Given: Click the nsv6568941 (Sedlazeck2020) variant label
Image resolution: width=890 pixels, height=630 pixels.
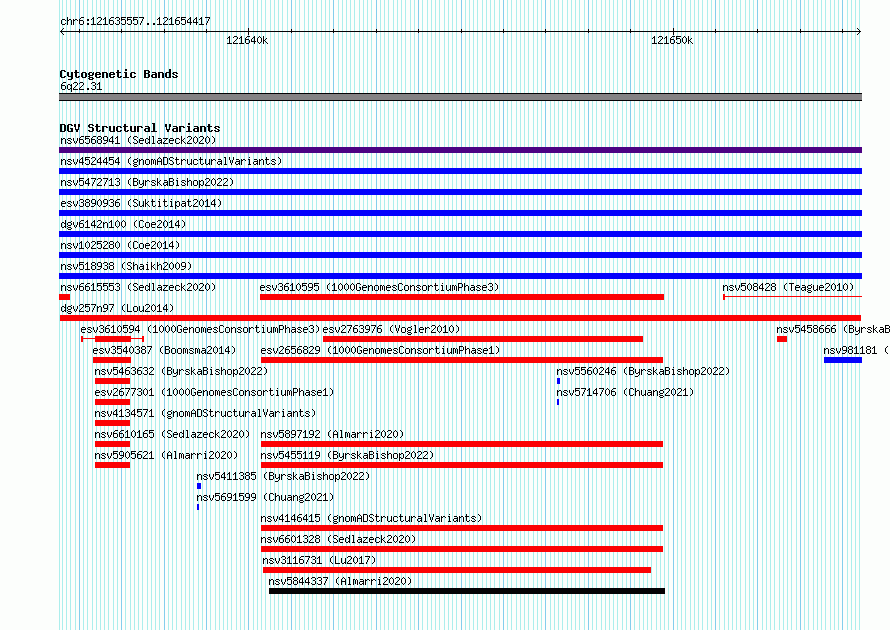Looking at the screenshot, I should pos(138,140).
